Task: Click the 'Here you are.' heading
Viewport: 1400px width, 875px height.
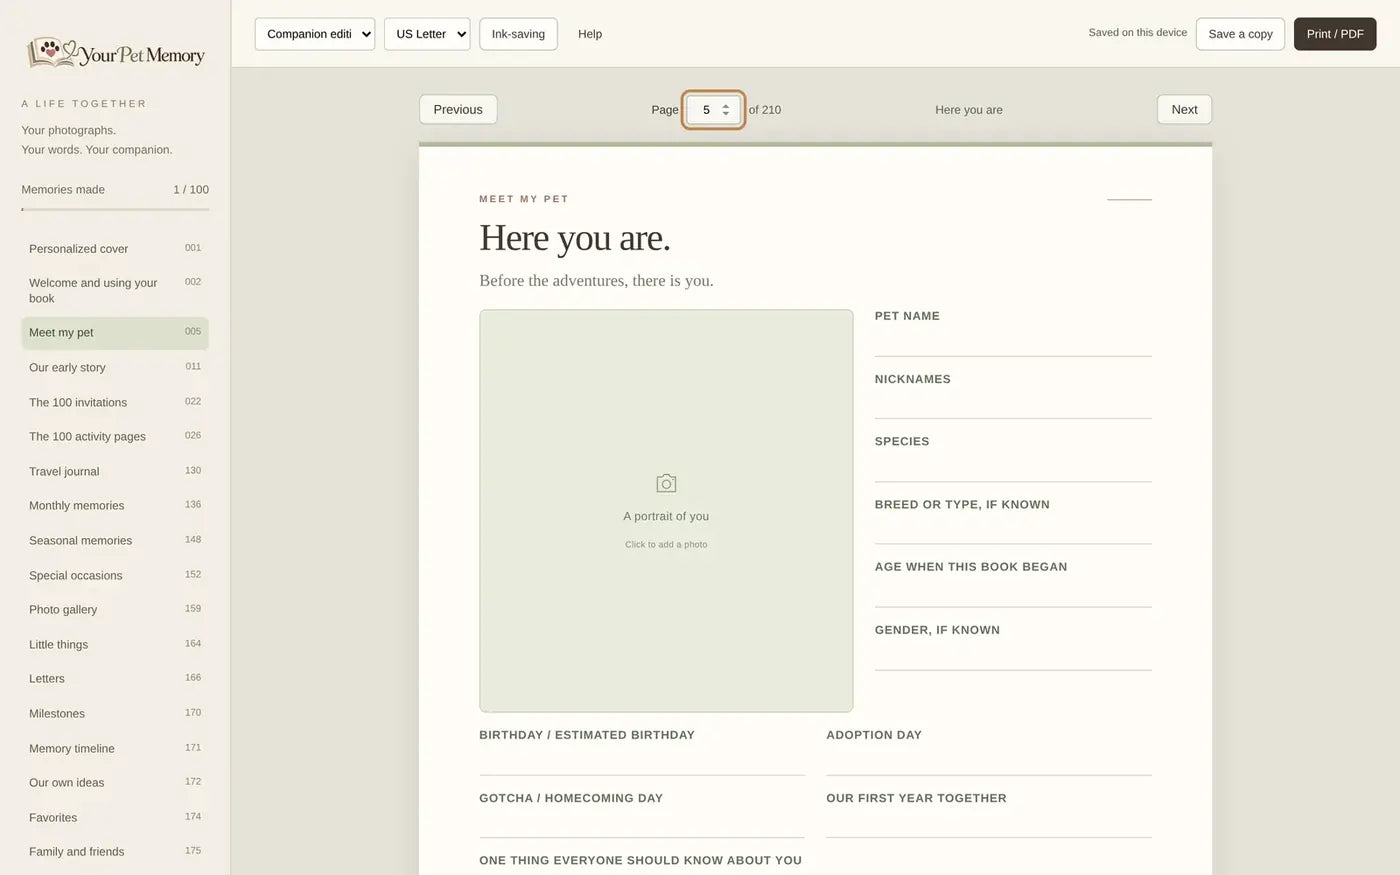Action: (575, 238)
